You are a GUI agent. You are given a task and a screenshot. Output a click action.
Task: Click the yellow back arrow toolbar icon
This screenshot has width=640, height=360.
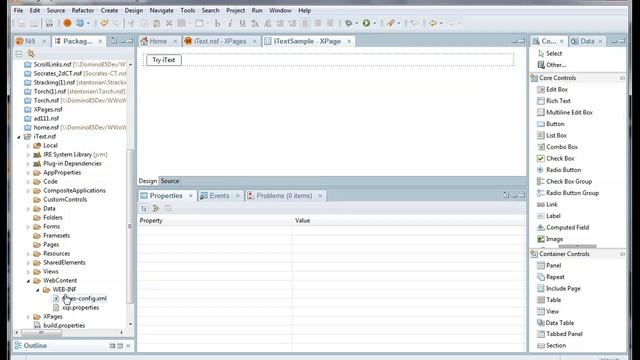click(433, 23)
